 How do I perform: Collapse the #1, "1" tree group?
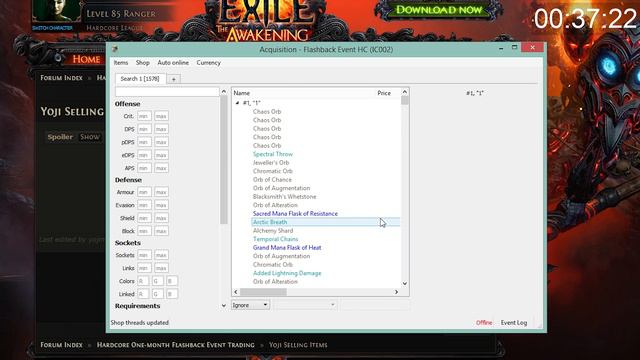point(237,103)
